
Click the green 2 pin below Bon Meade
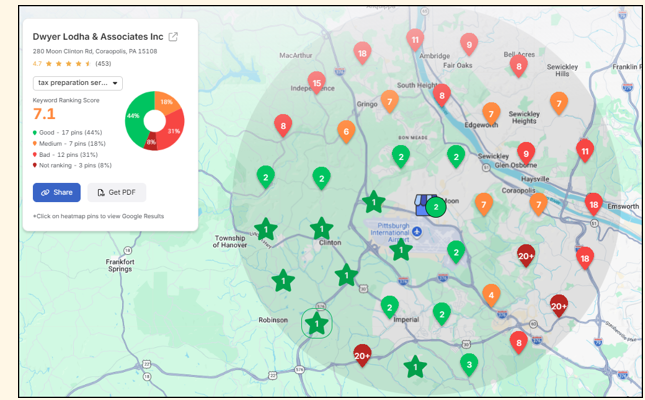401,157
